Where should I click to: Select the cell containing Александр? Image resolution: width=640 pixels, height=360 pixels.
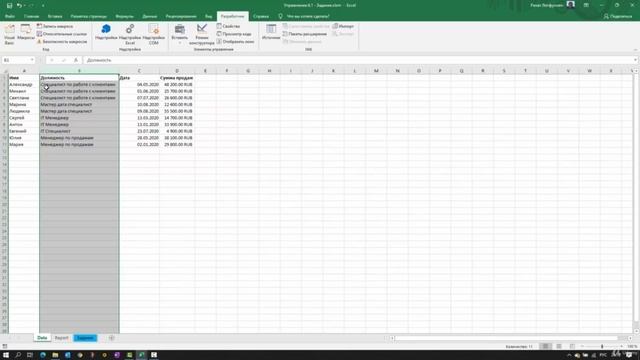click(24, 84)
